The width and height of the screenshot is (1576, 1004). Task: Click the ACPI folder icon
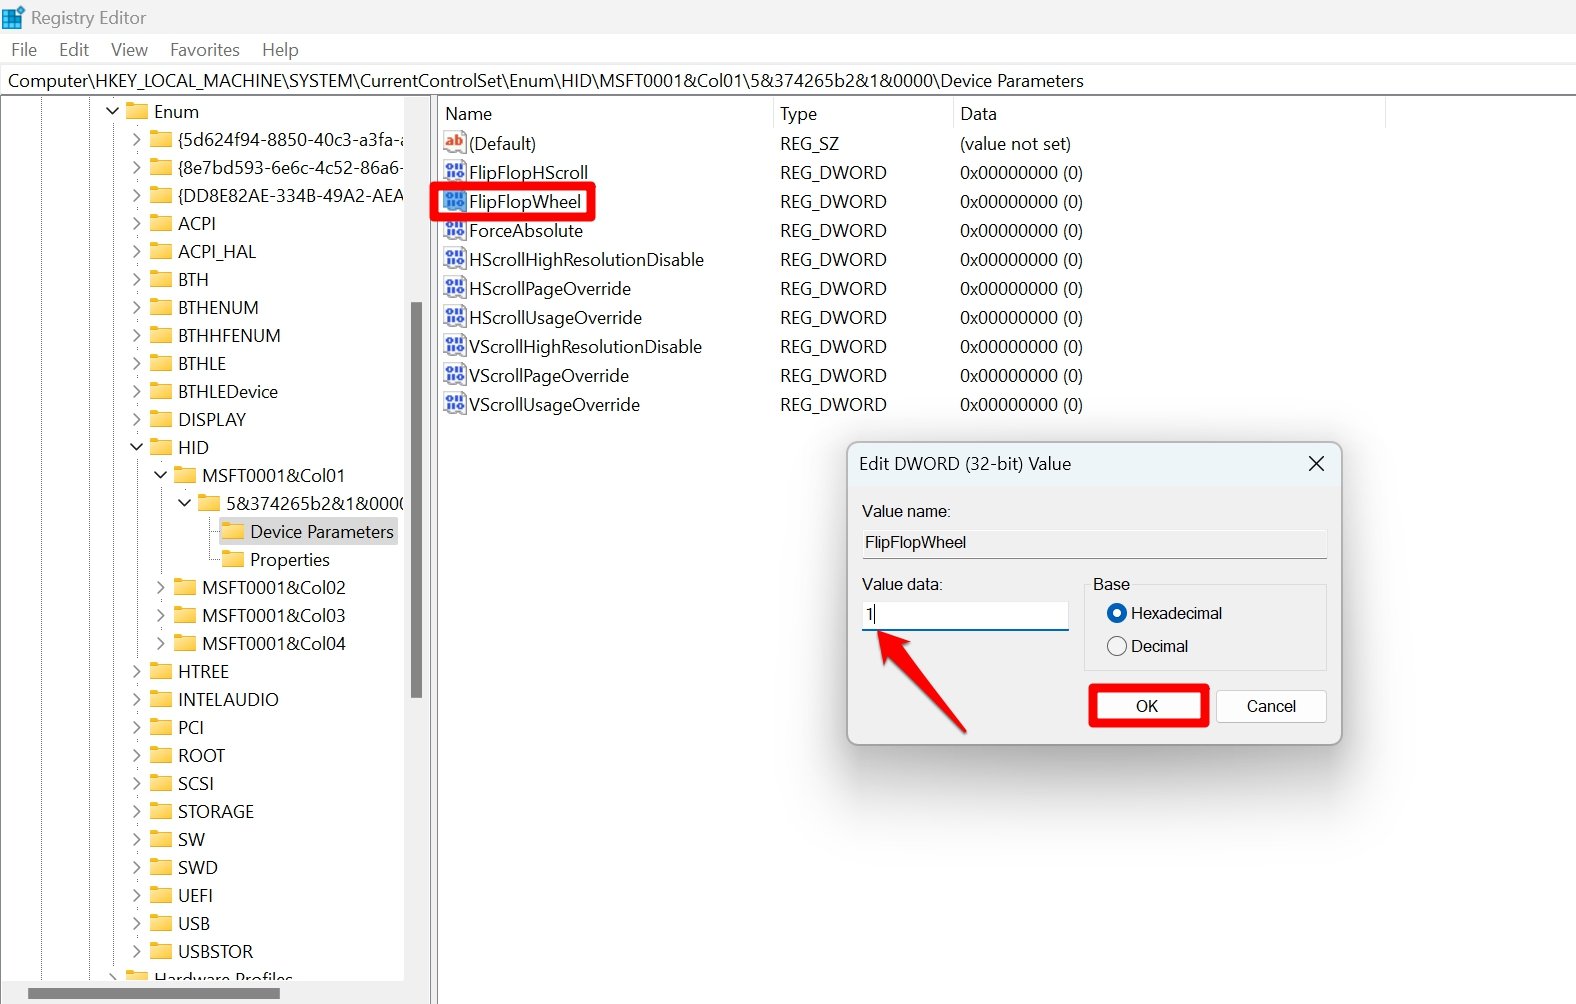[x=161, y=223]
